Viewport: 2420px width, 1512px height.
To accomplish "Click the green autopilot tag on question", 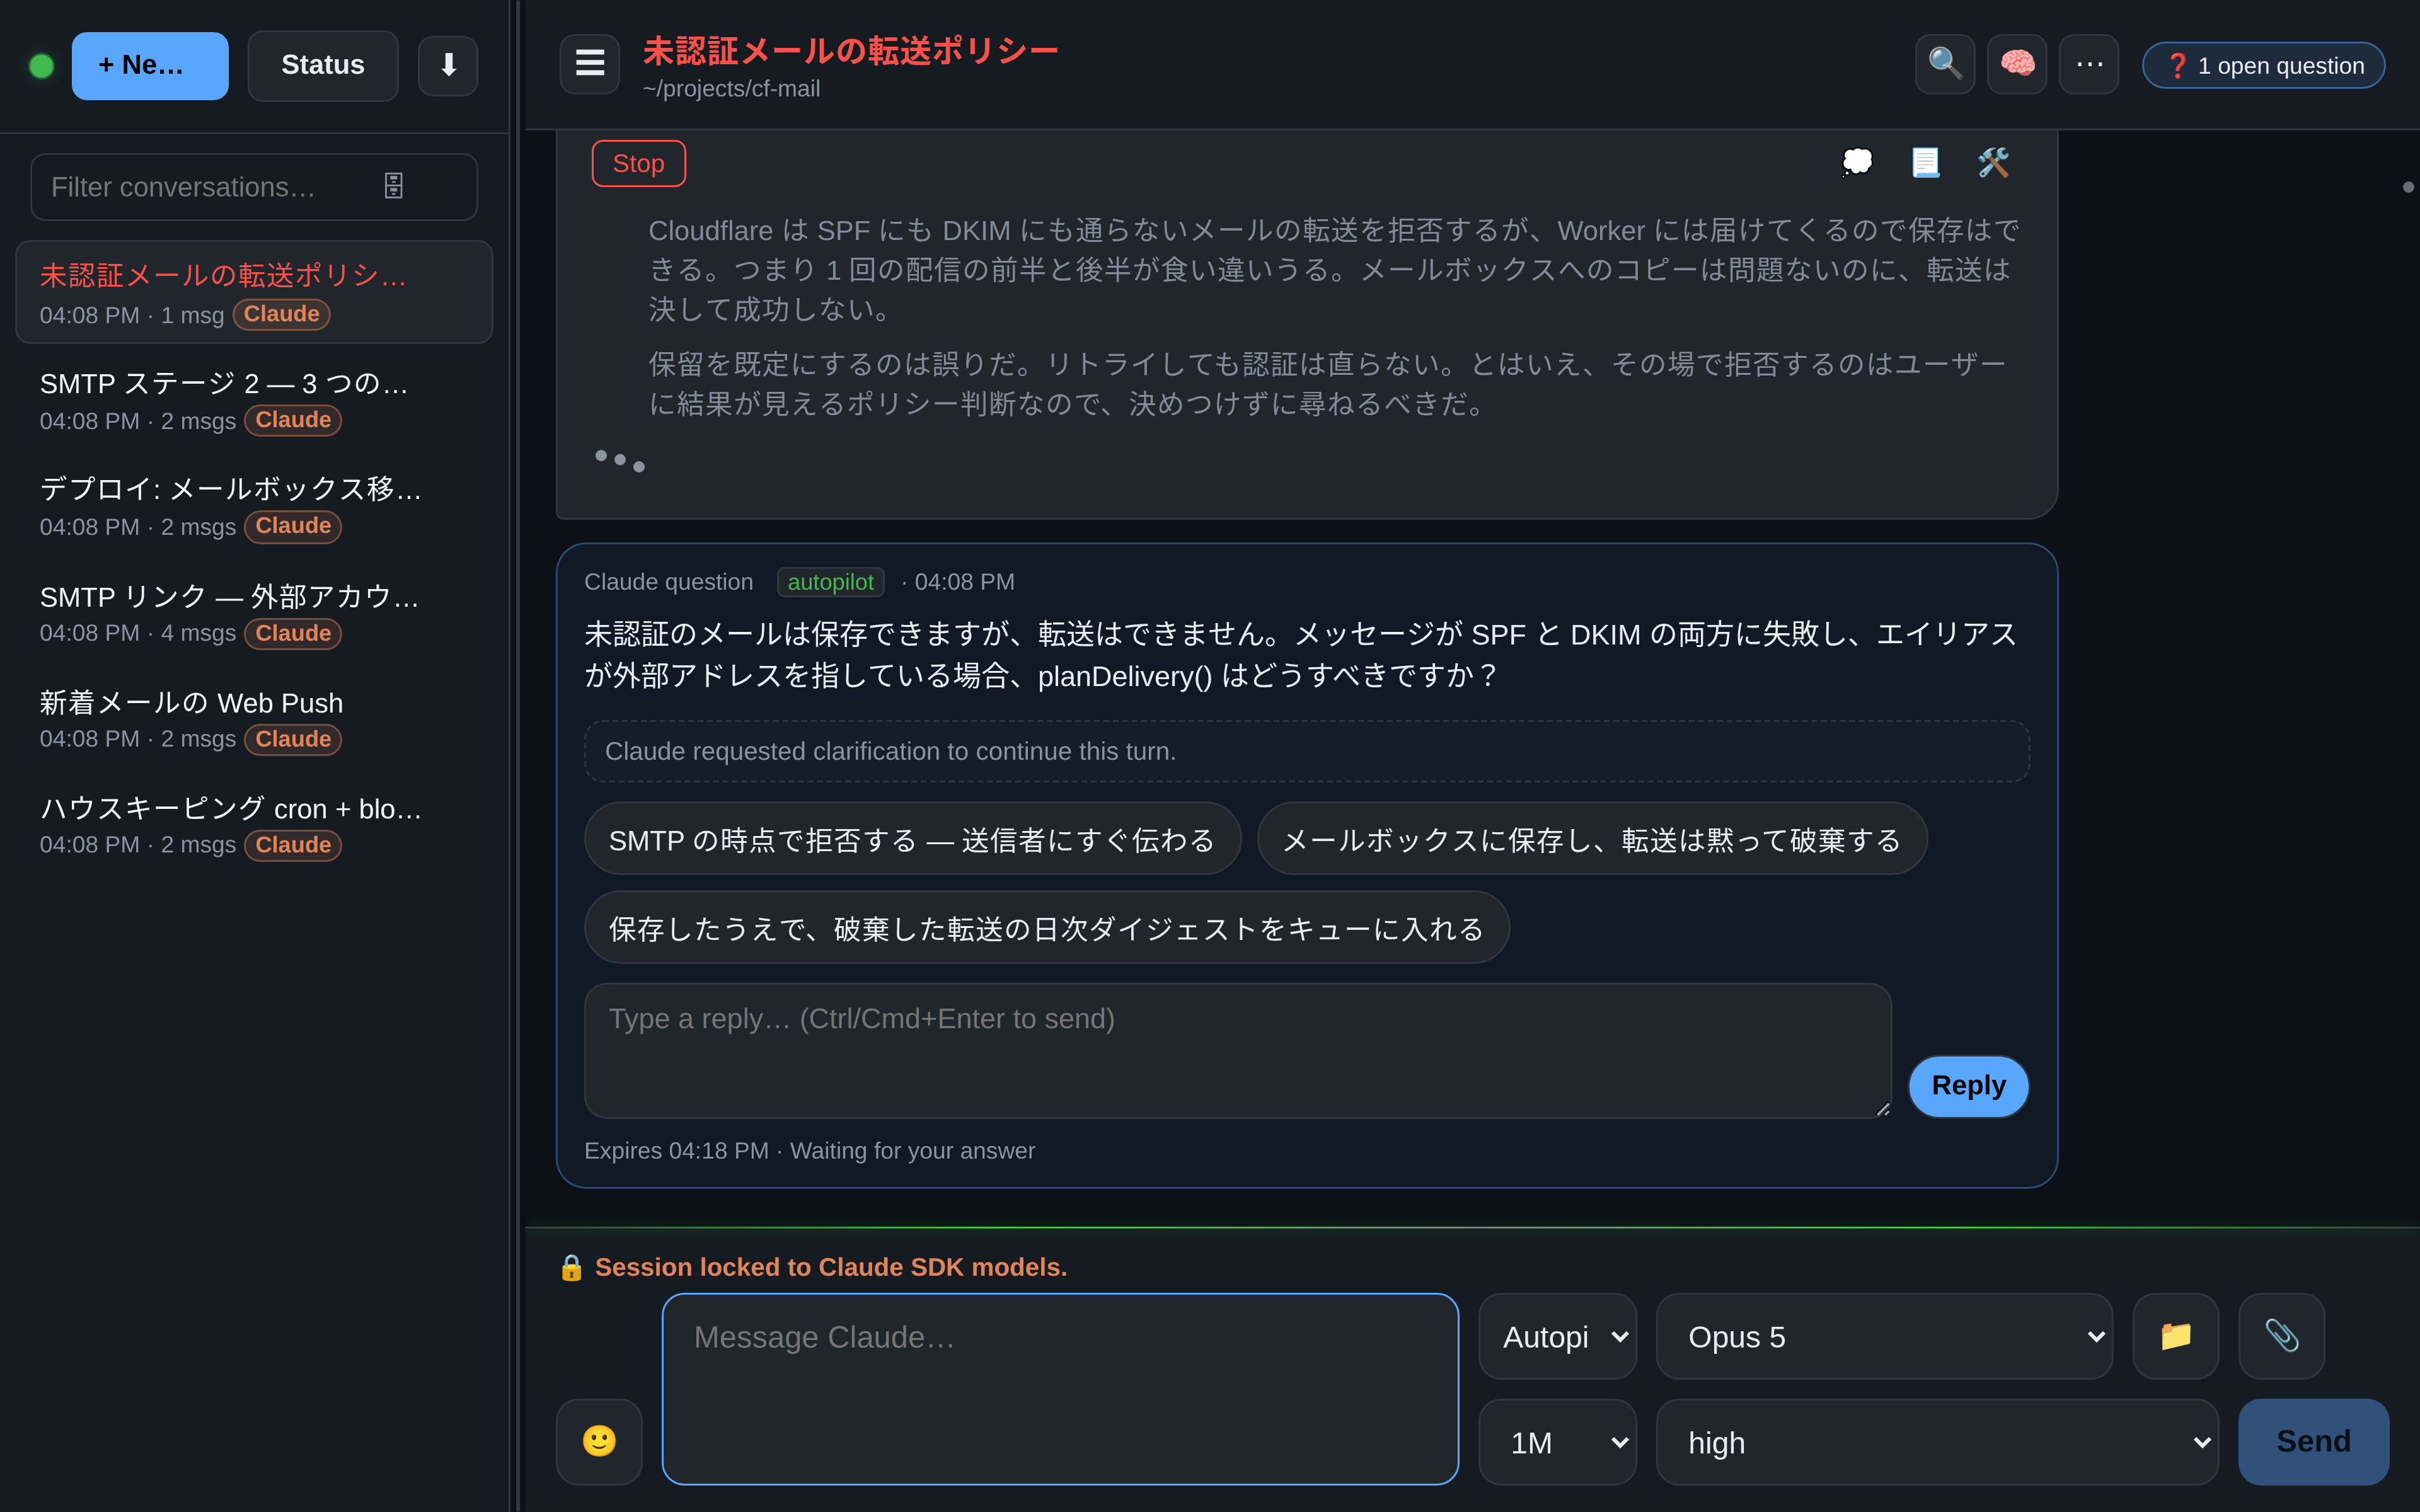I will [830, 582].
